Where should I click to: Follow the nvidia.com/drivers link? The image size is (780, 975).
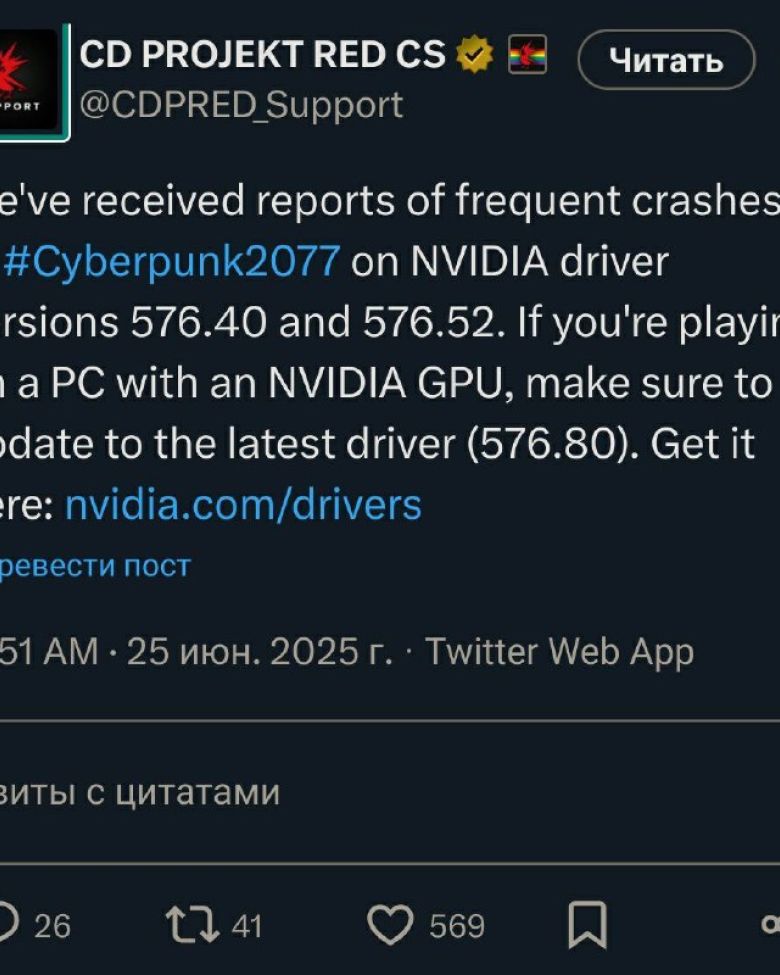tap(243, 504)
